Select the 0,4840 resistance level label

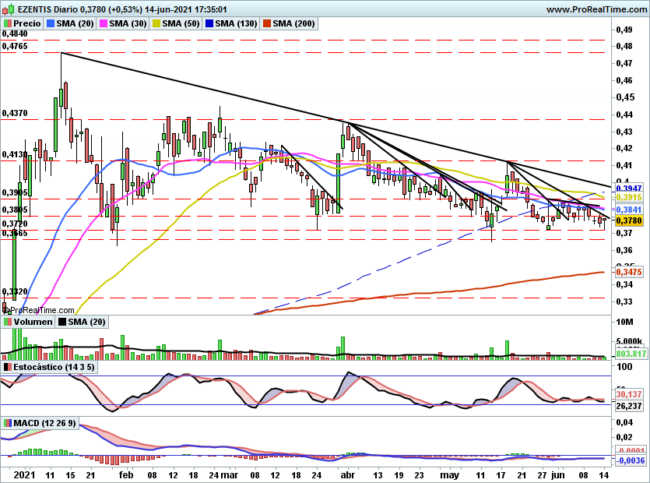[15, 34]
